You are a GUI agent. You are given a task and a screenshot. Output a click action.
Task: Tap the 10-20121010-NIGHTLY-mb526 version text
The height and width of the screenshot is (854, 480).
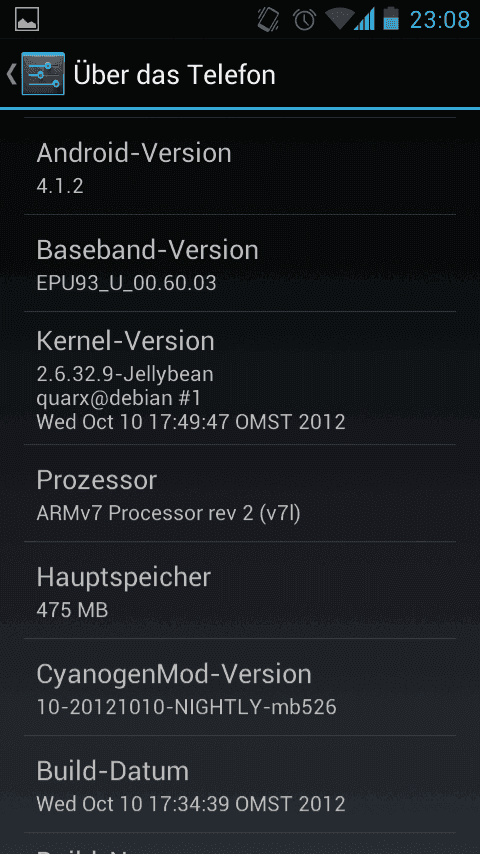[186, 707]
